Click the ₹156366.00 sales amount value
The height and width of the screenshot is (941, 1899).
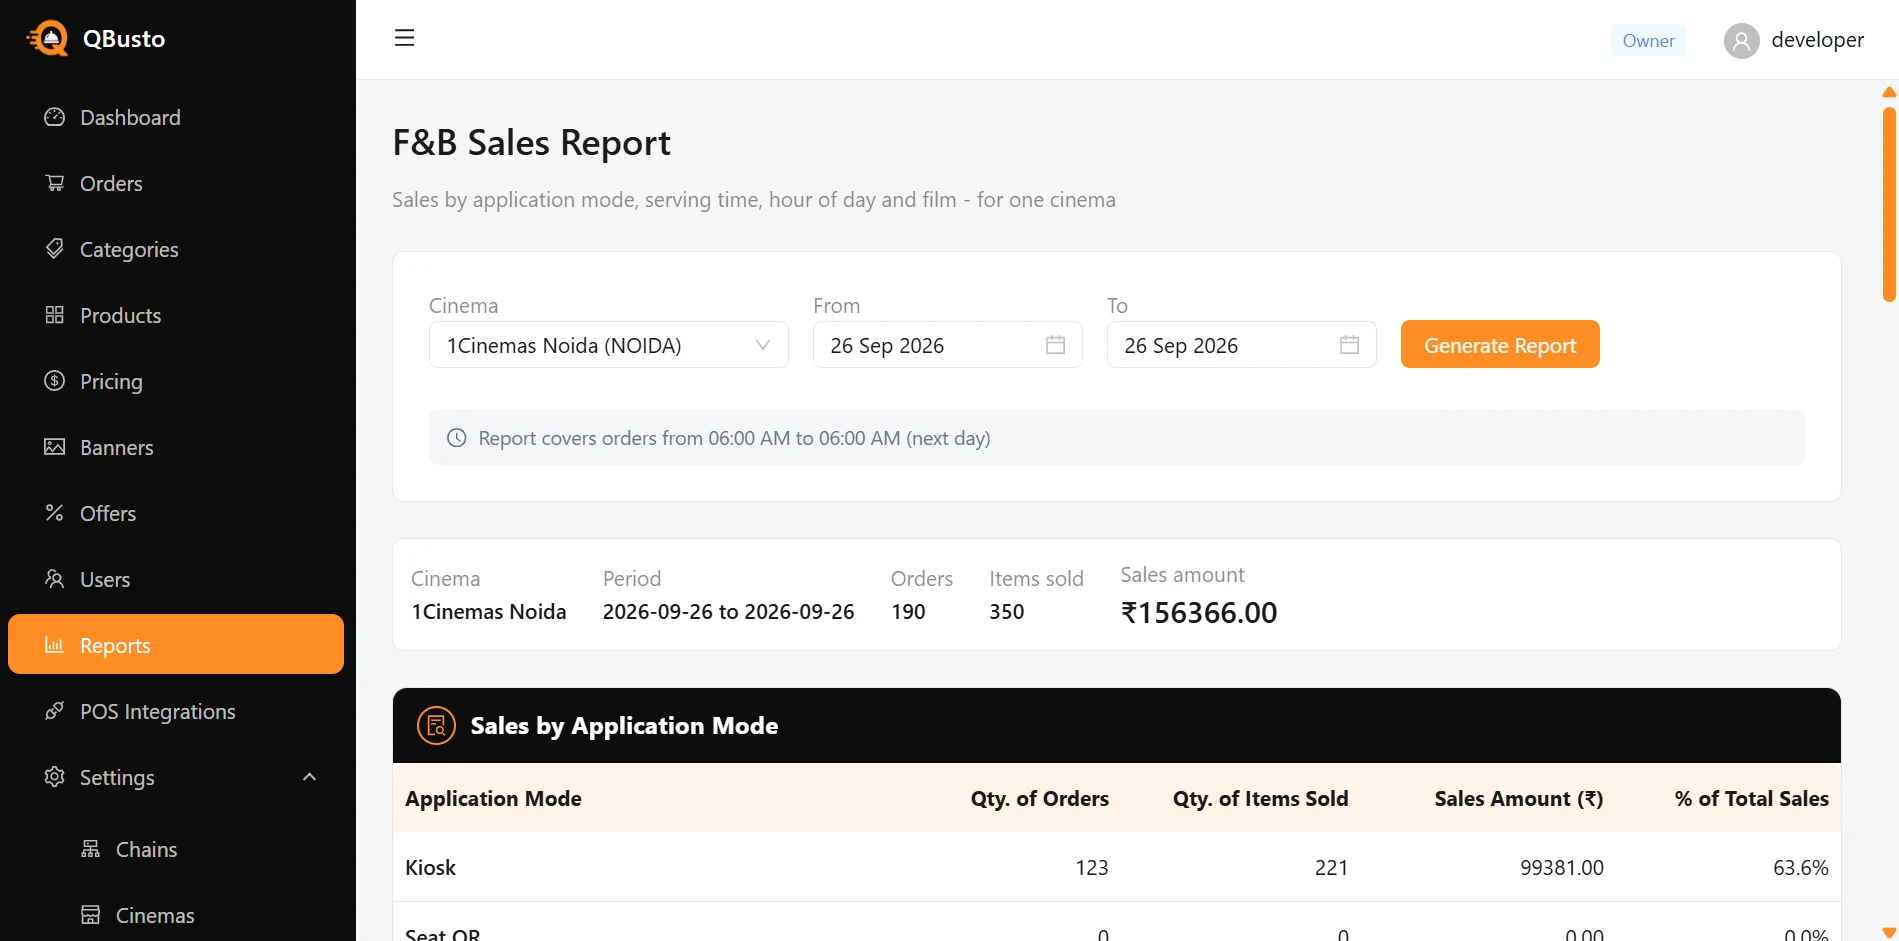tap(1199, 612)
